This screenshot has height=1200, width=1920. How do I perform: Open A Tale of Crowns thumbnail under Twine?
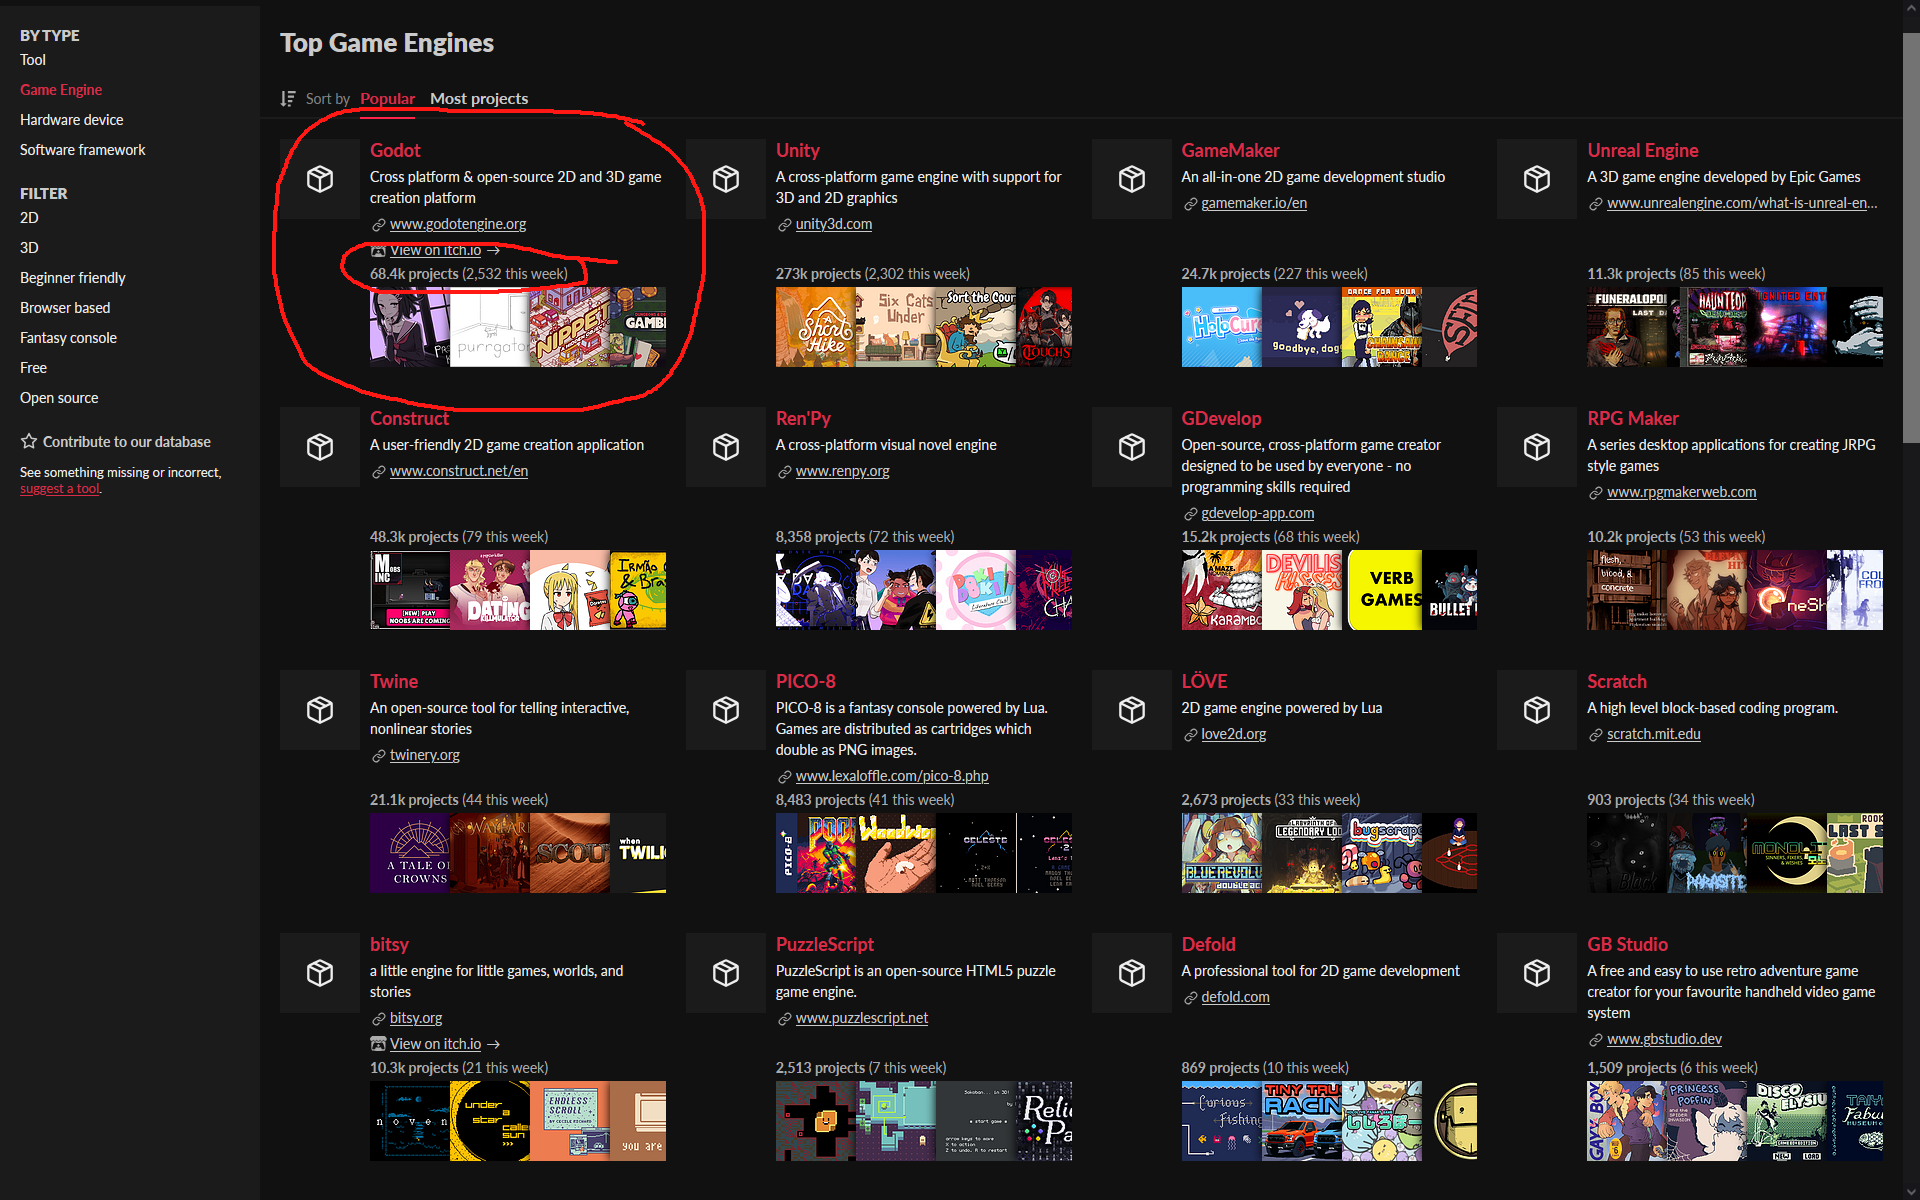(410, 853)
